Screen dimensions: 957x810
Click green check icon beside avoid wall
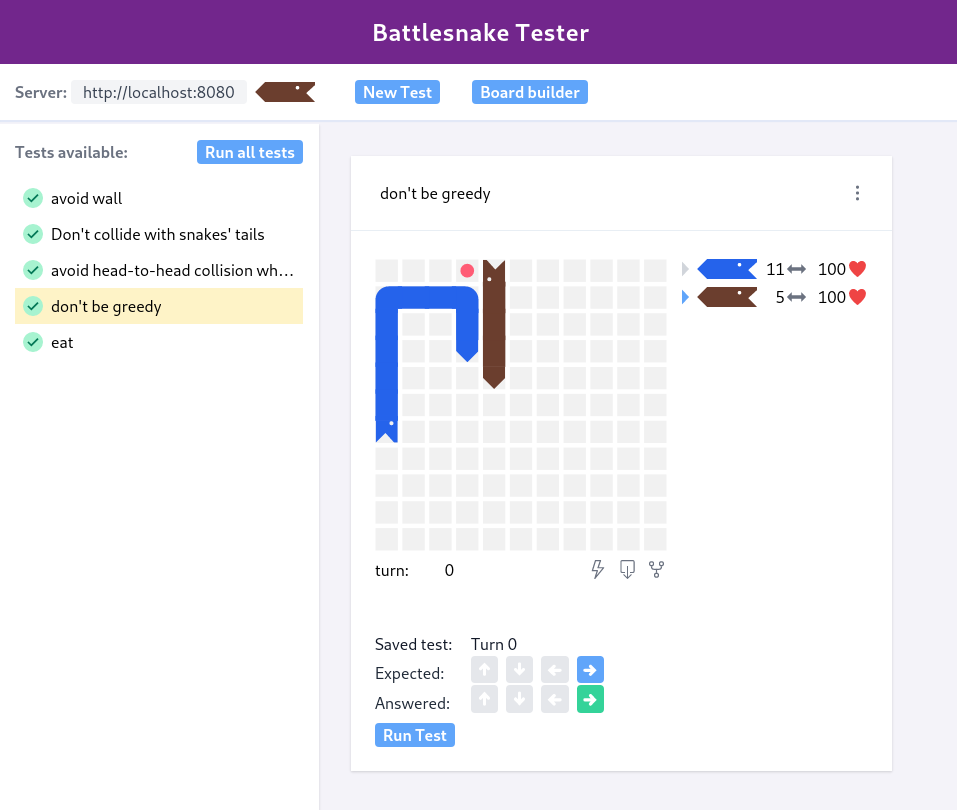tap(33, 198)
